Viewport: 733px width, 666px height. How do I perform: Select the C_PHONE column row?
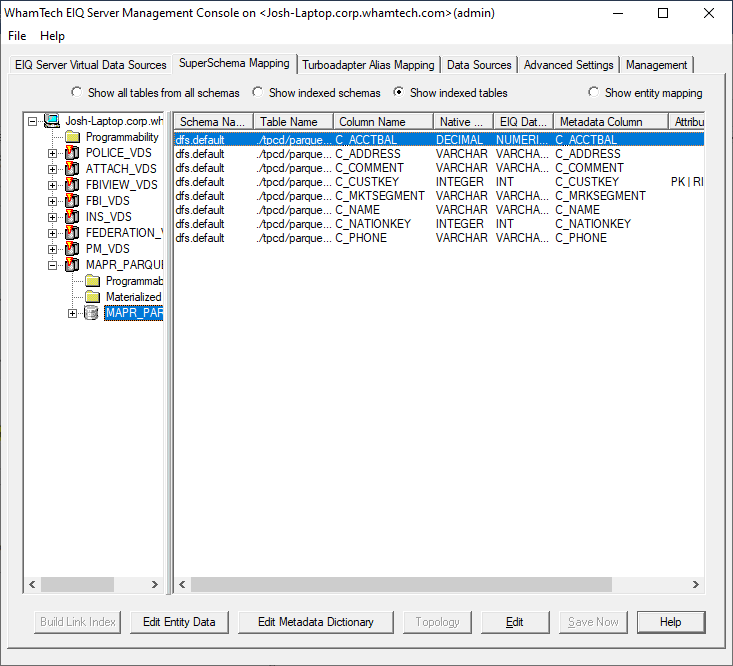tap(439, 238)
